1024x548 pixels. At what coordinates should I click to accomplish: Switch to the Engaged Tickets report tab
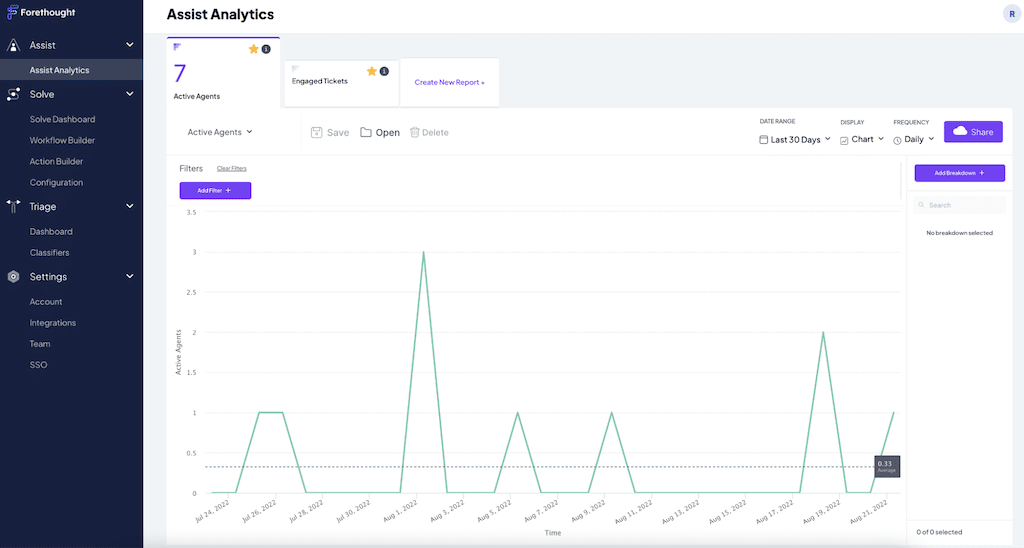(321, 81)
